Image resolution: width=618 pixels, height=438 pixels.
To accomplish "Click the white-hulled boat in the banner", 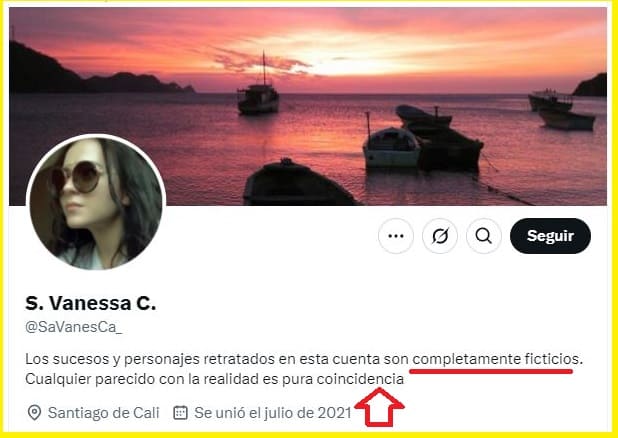I will pos(391,148).
